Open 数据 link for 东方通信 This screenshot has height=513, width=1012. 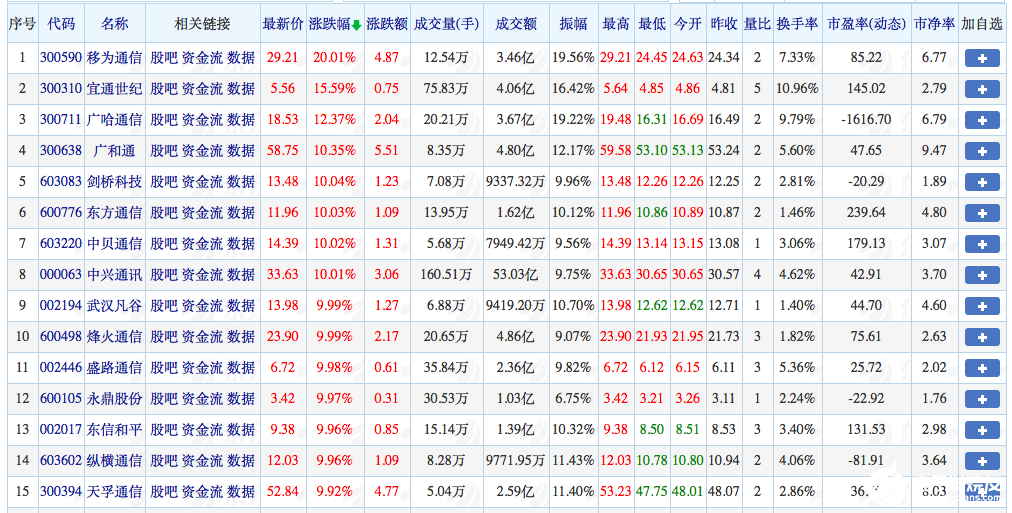[241, 213]
